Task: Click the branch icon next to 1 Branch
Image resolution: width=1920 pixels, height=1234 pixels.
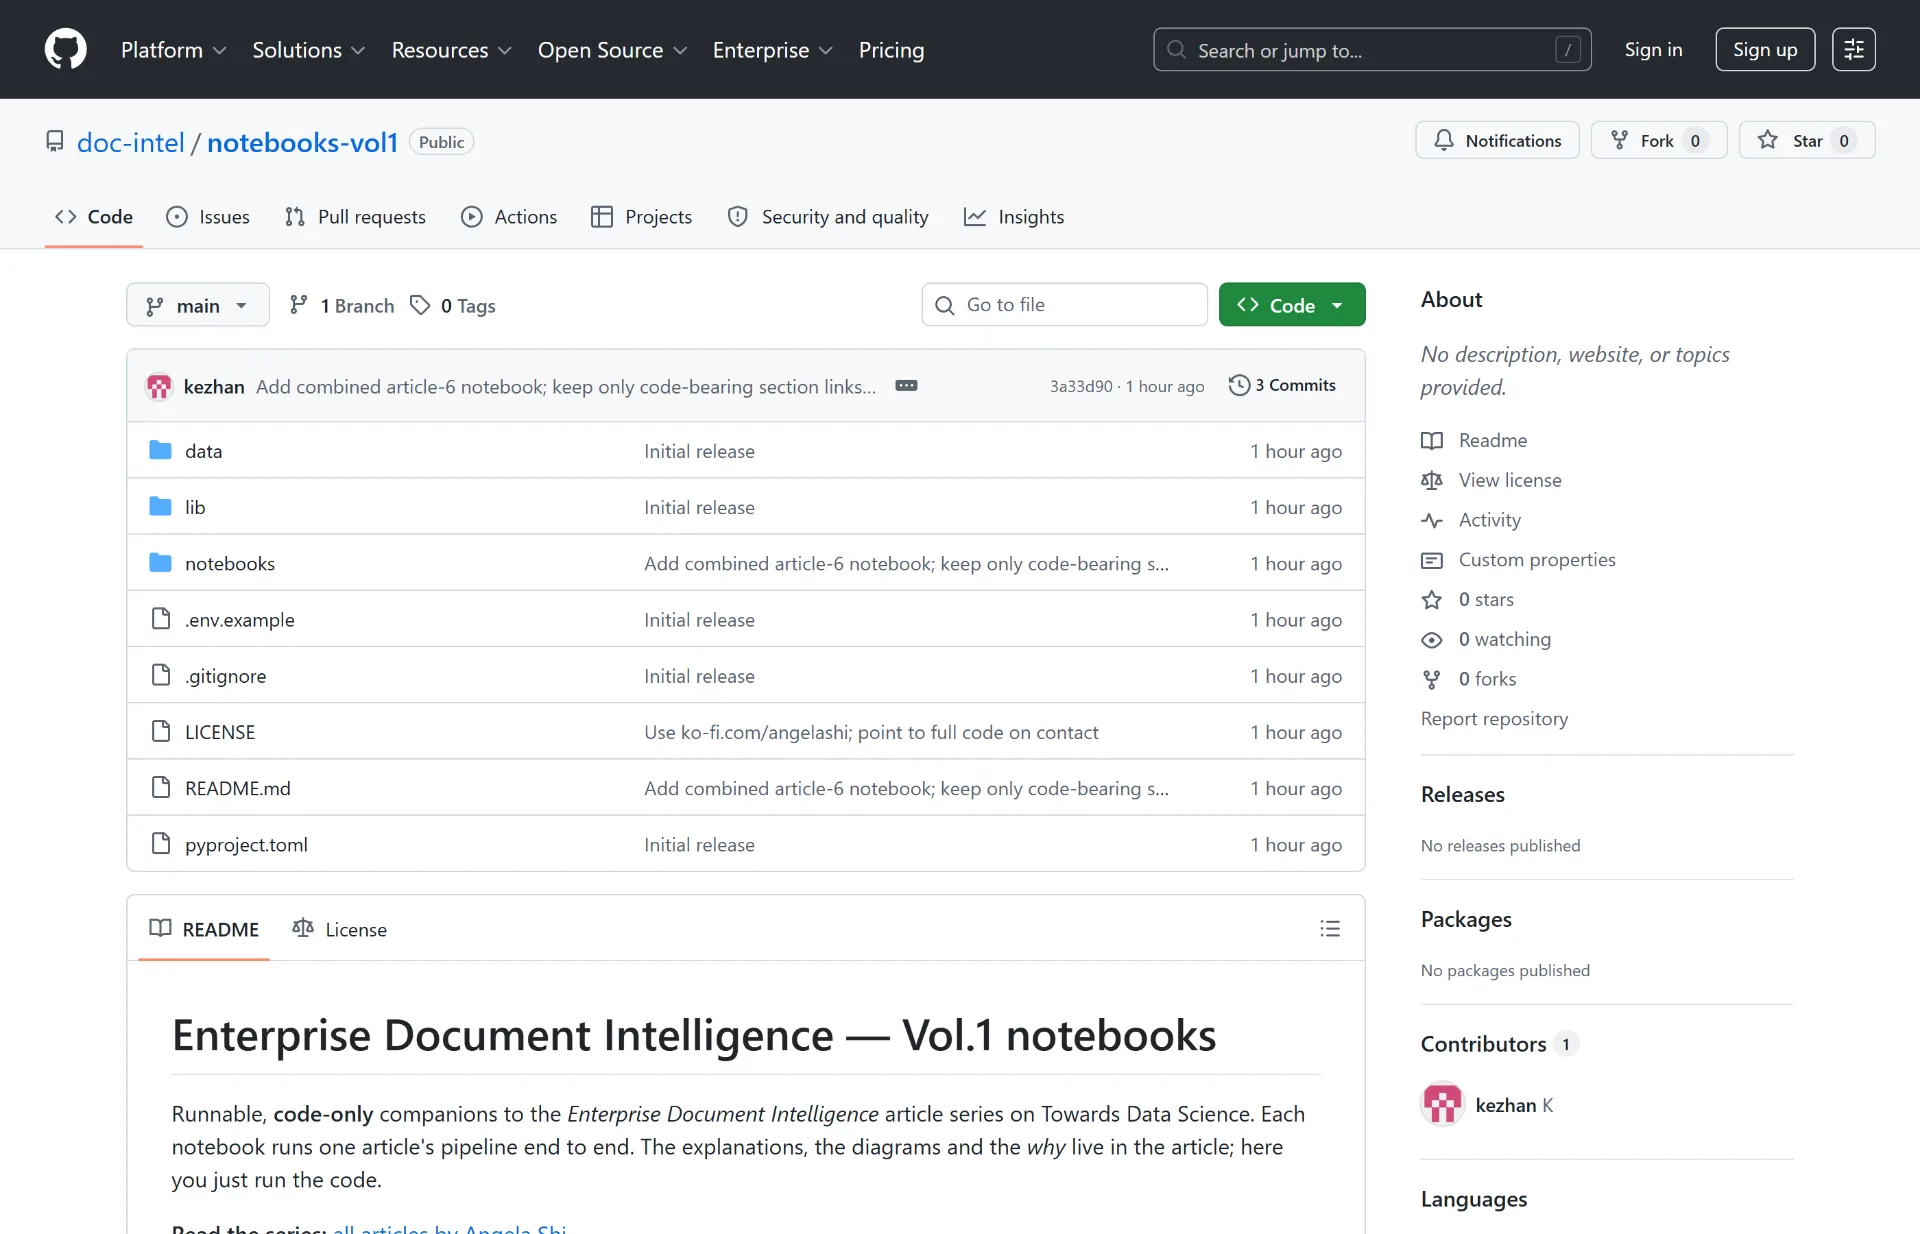Action: (x=298, y=304)
